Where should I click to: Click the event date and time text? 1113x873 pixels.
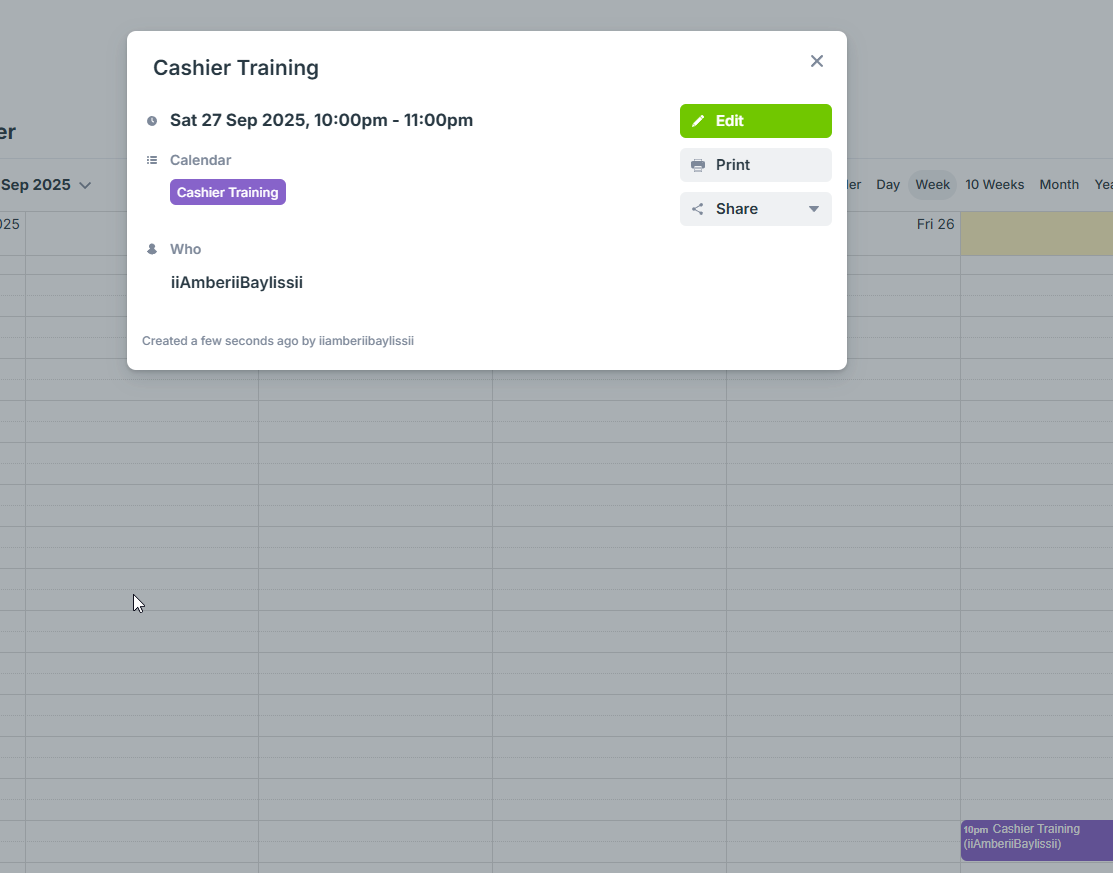pos(321,121)
